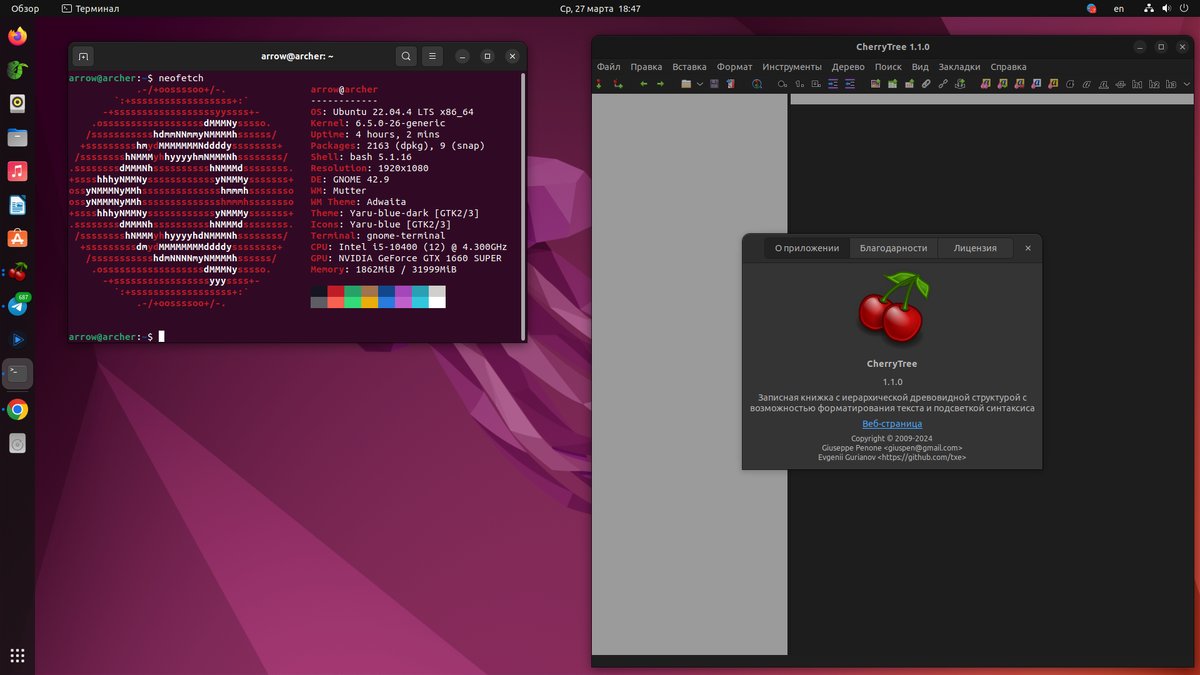Select the insert image icon on CherryTree toolbar

pos(876,84)
